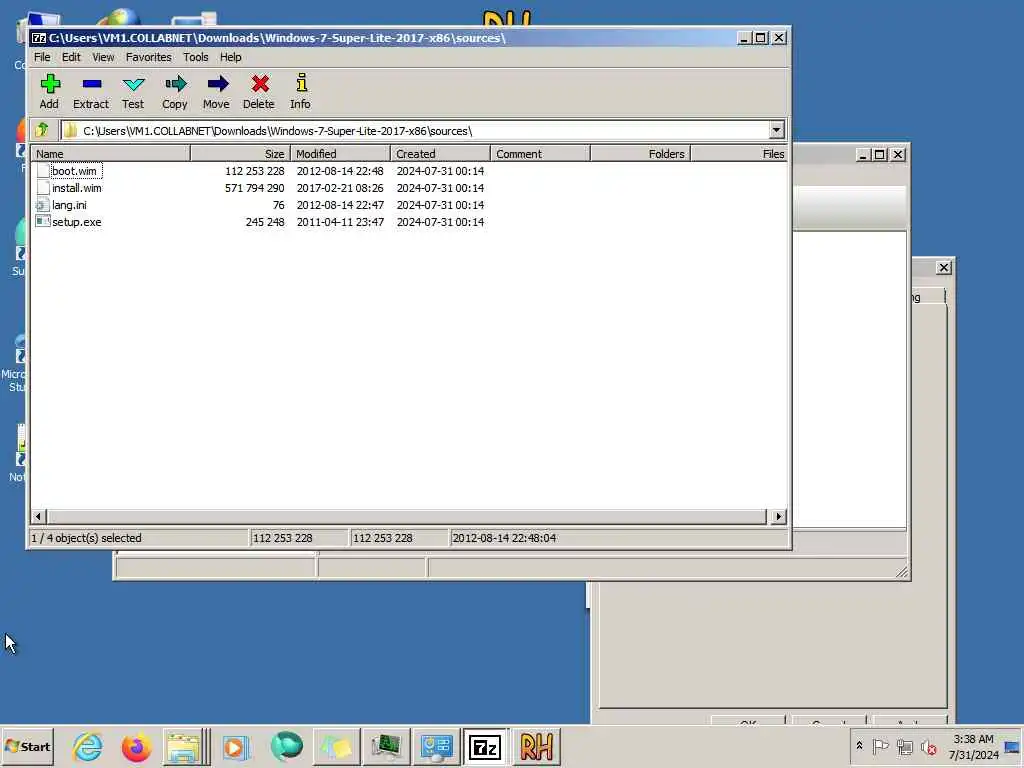Click the boot.wim file icon

pyautogui.click(x=43, y=171)
